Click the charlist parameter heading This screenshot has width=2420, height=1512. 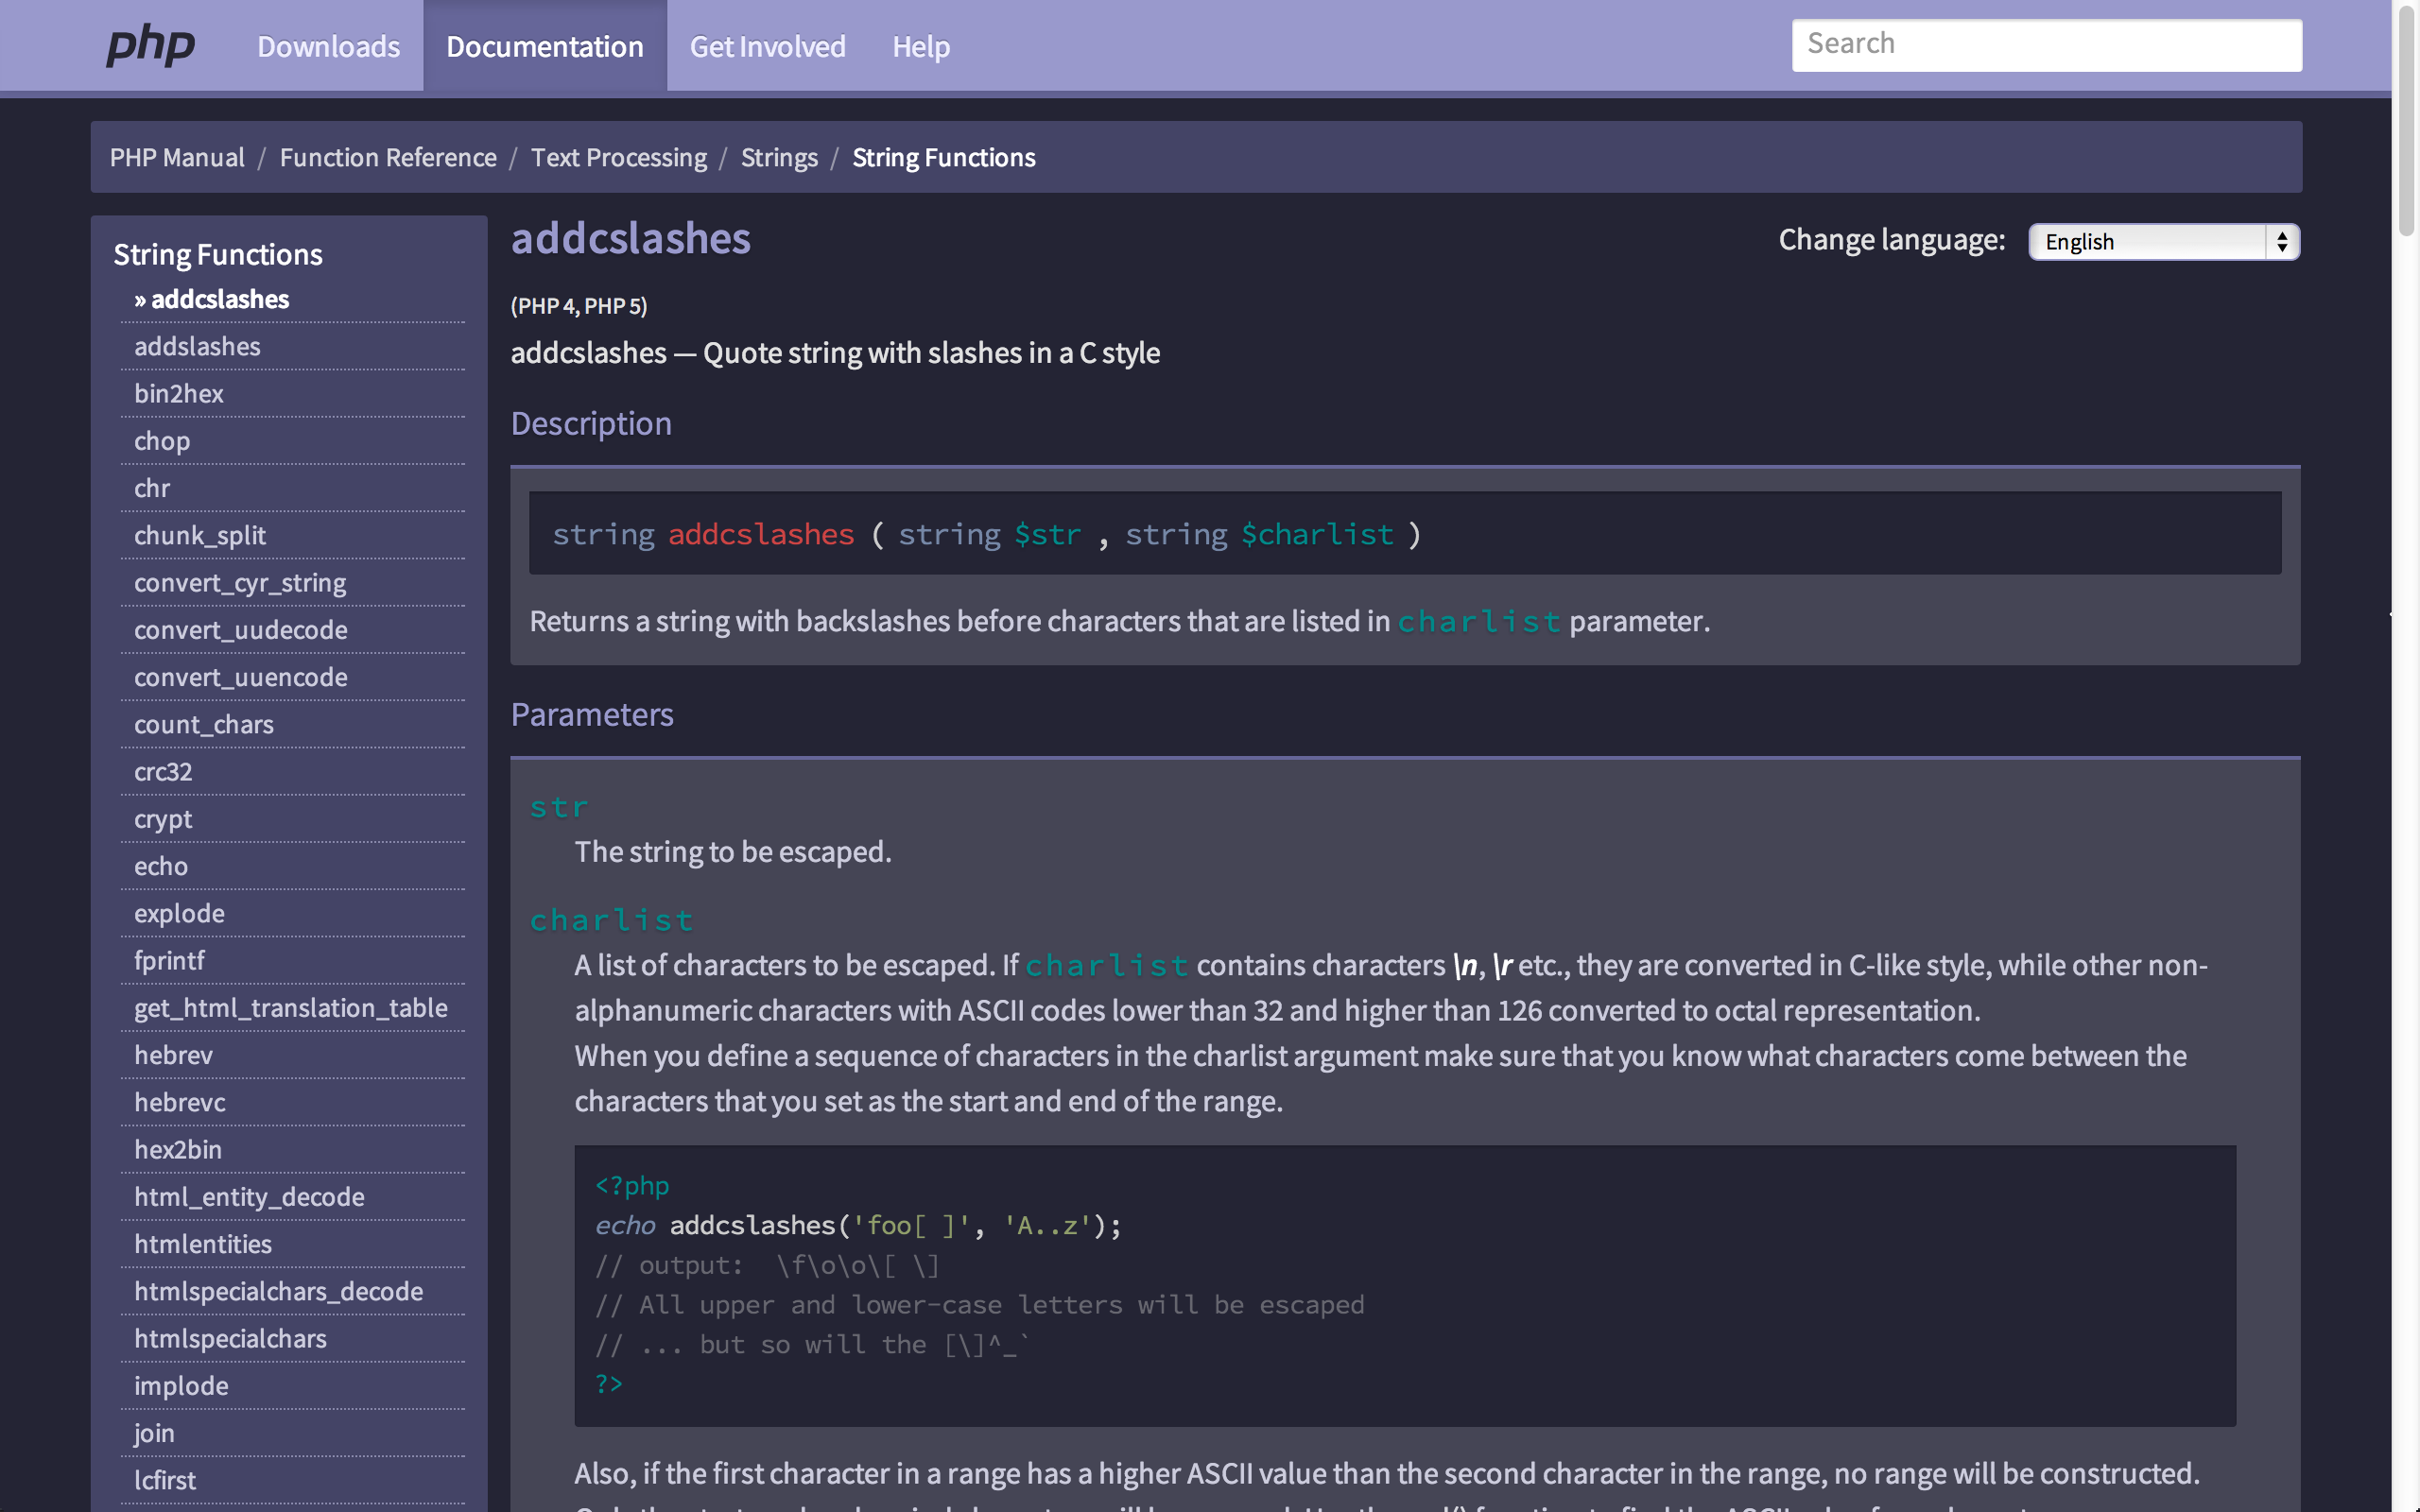(x=612, y=920)
